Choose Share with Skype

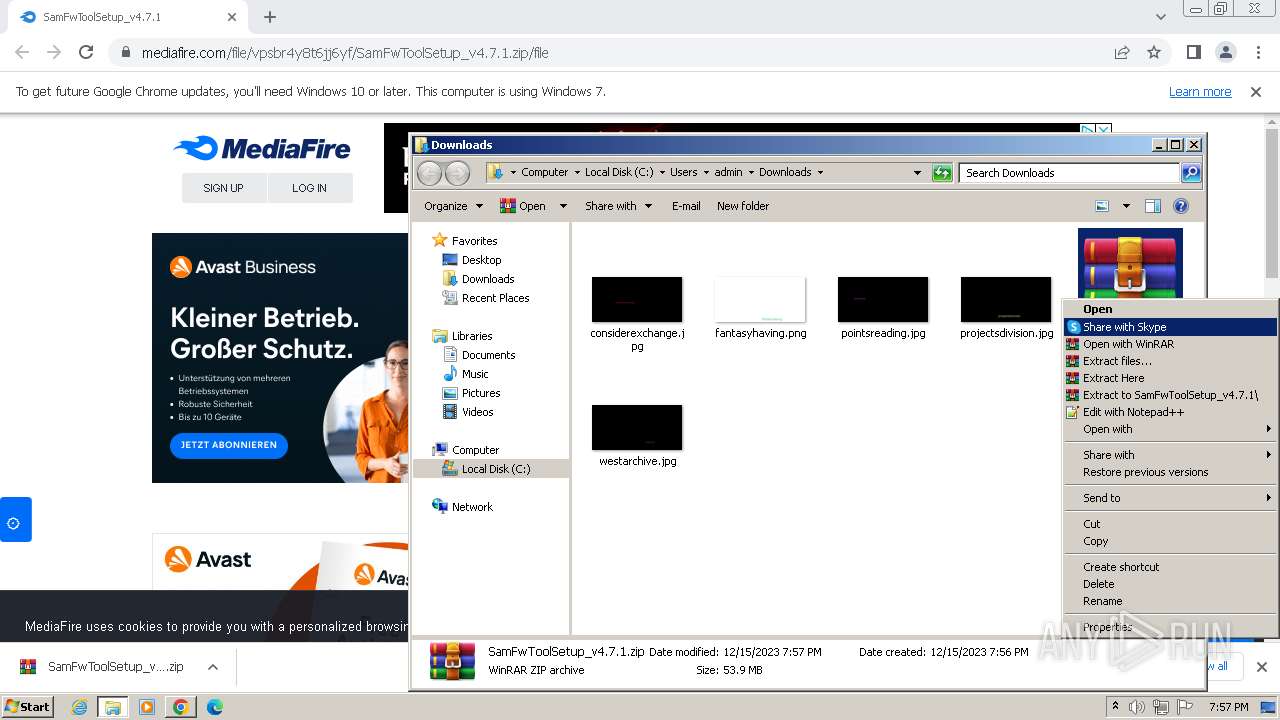click(x=1171, y=327)
